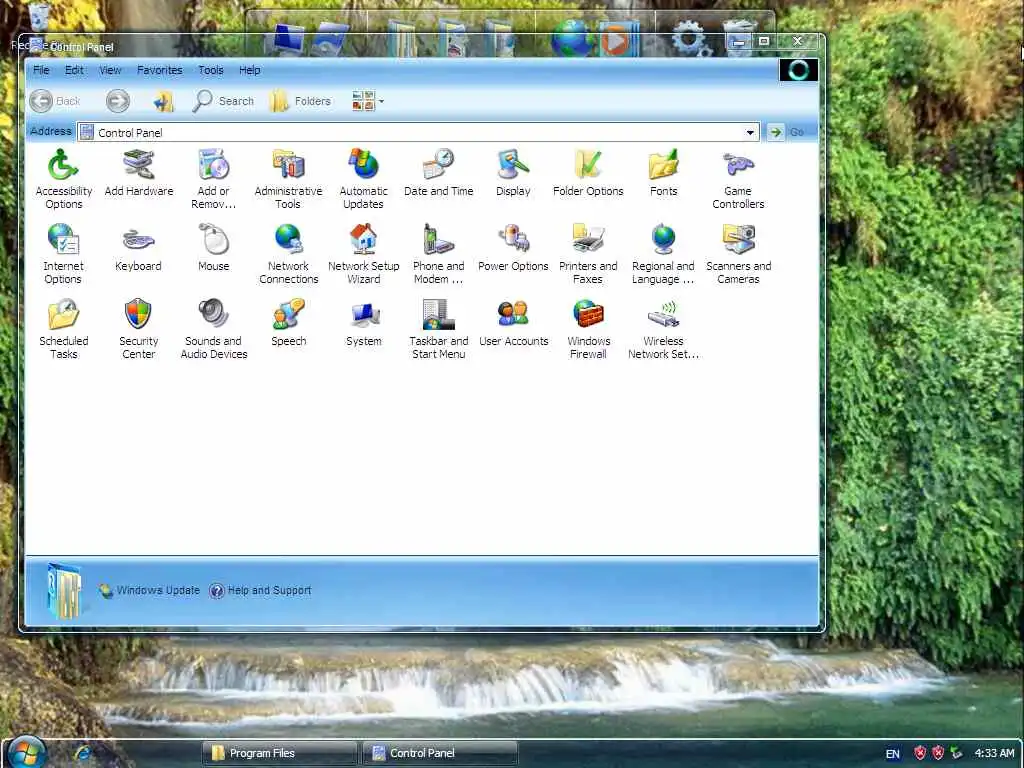Screen dimensions: 1024x768
Task: Click the Back toolbar button
Action: [55, 101]
